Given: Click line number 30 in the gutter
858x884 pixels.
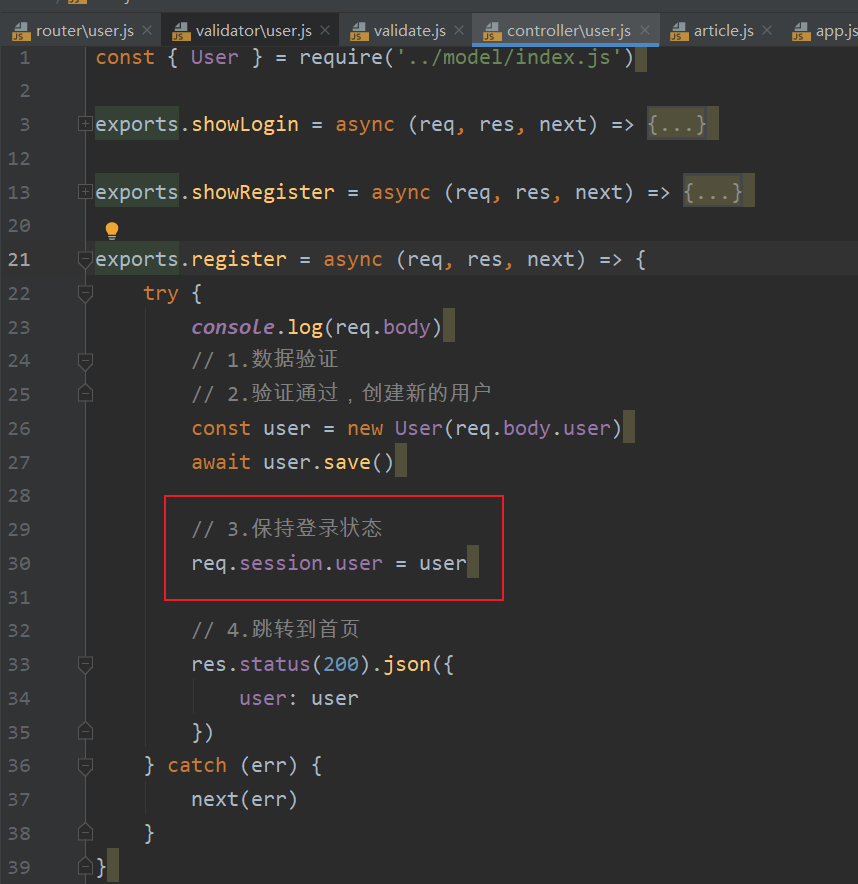Looking at the screenshot, I should (19, 563).
